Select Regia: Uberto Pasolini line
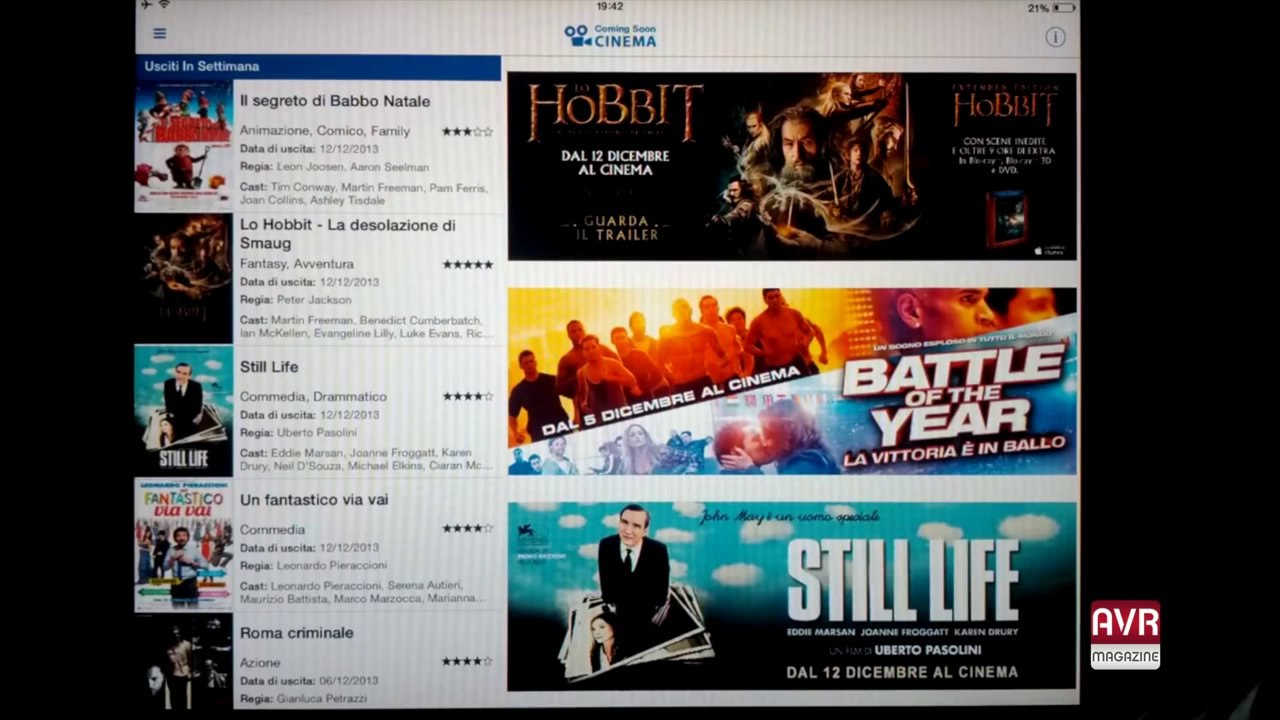This screenshot has height=720, width=1280. click(298, 432)
